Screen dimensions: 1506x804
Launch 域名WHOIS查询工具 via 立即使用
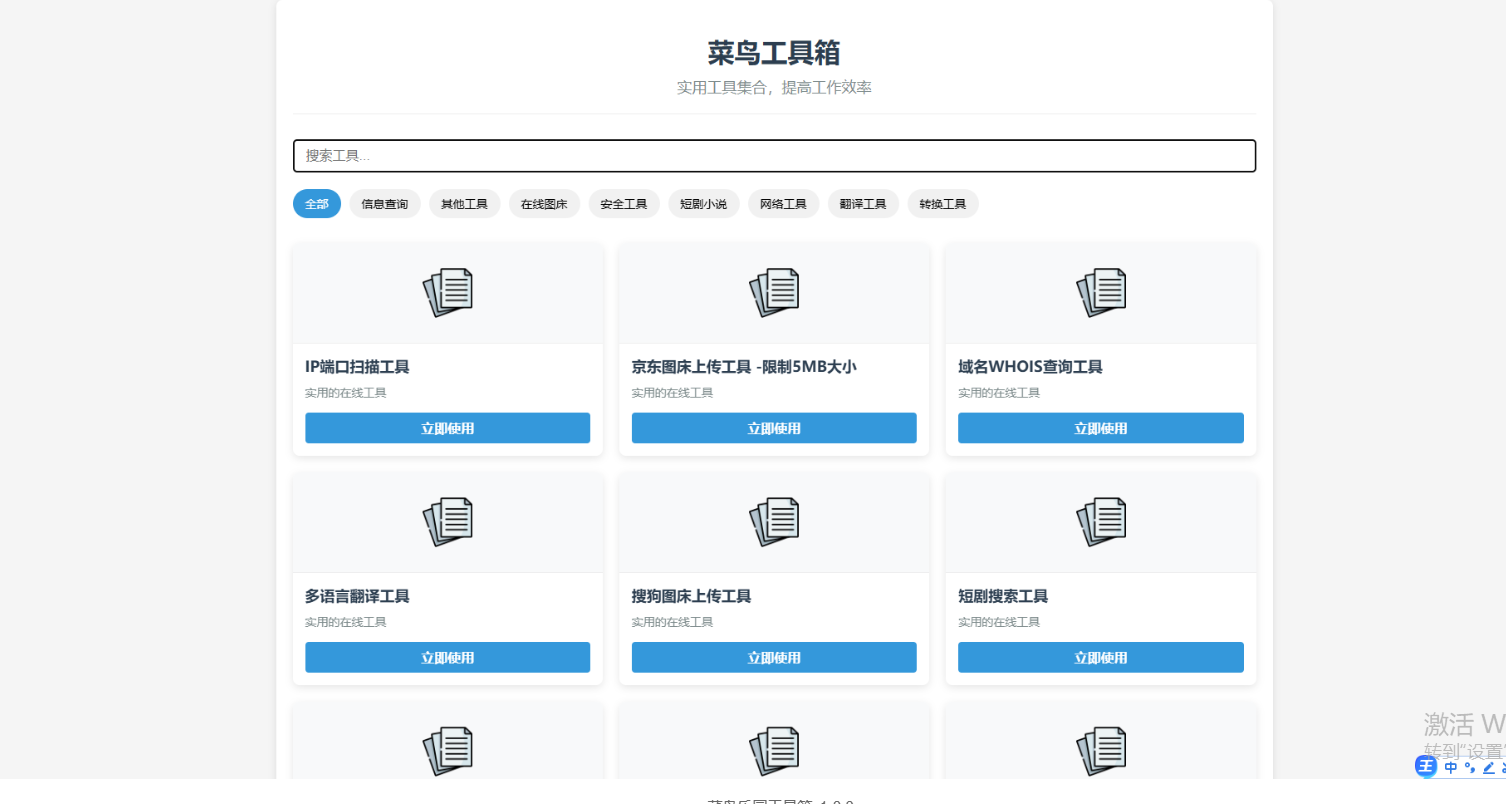[x=1101, y=428]
